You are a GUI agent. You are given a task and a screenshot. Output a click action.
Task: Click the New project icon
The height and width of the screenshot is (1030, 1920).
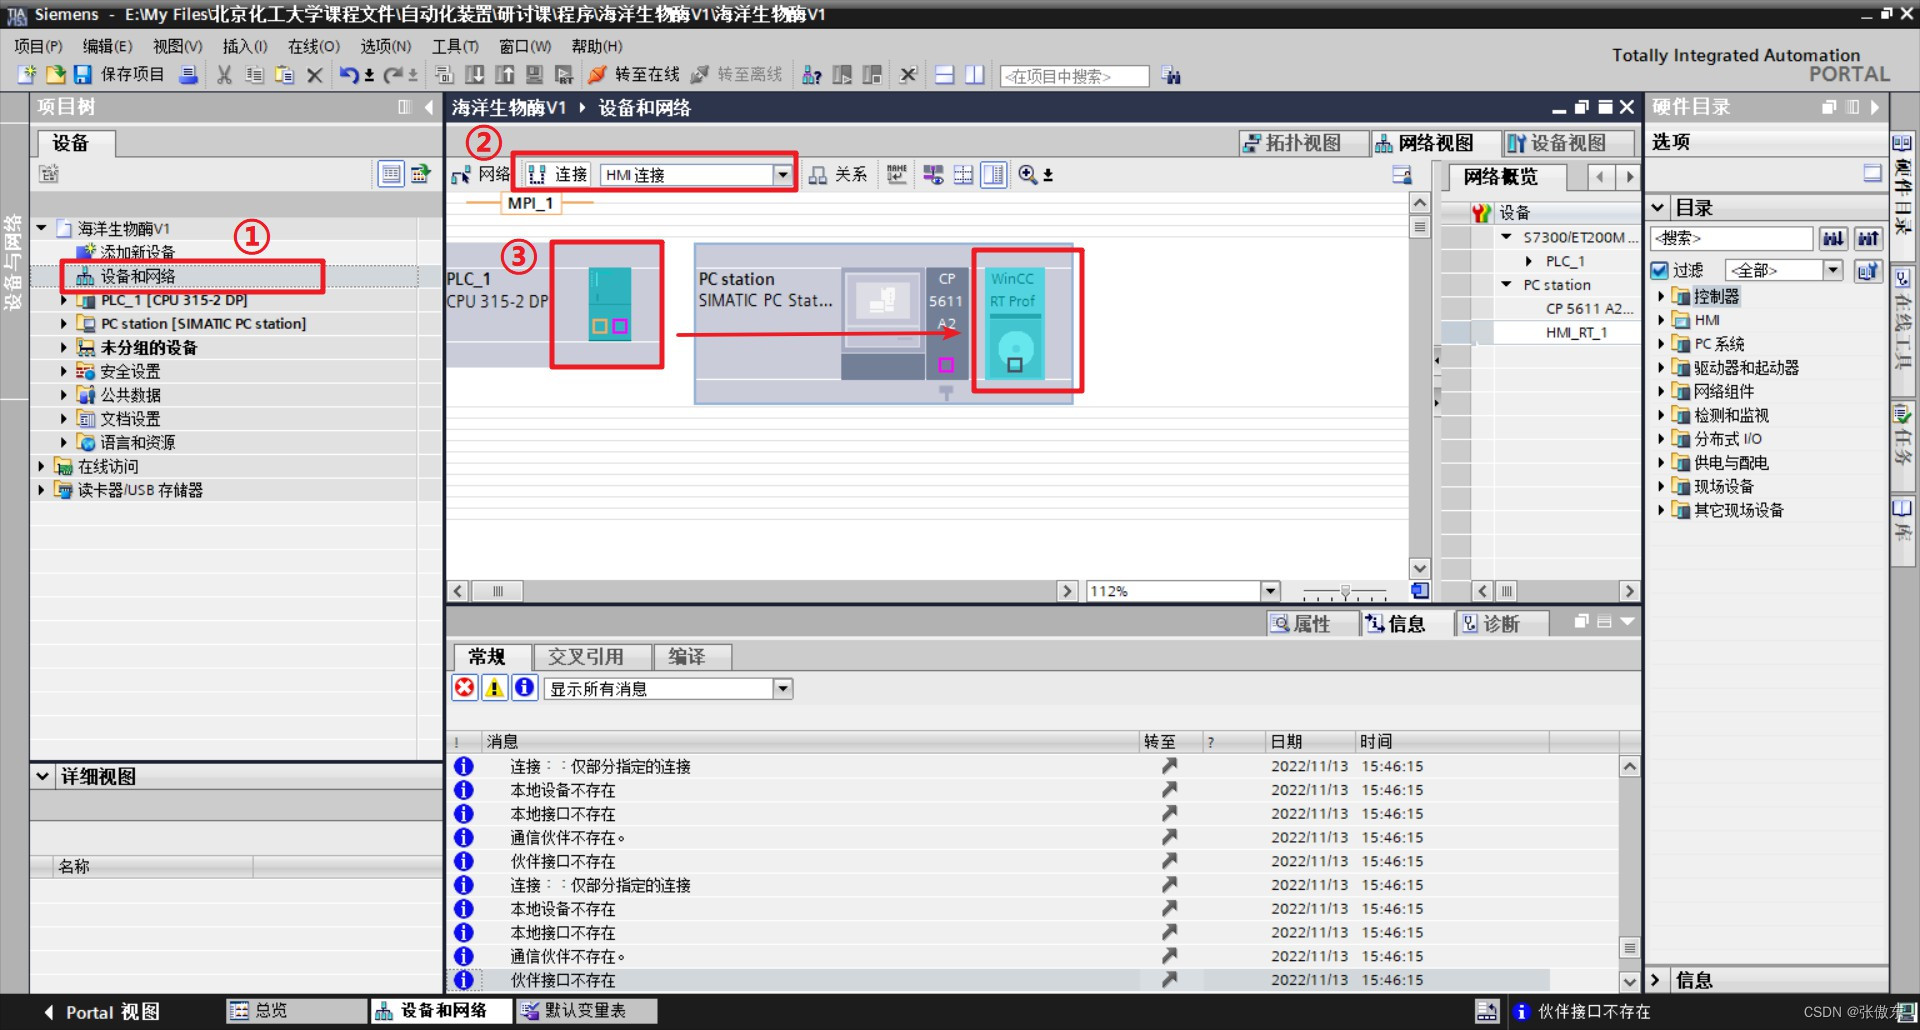click(27, 75)
